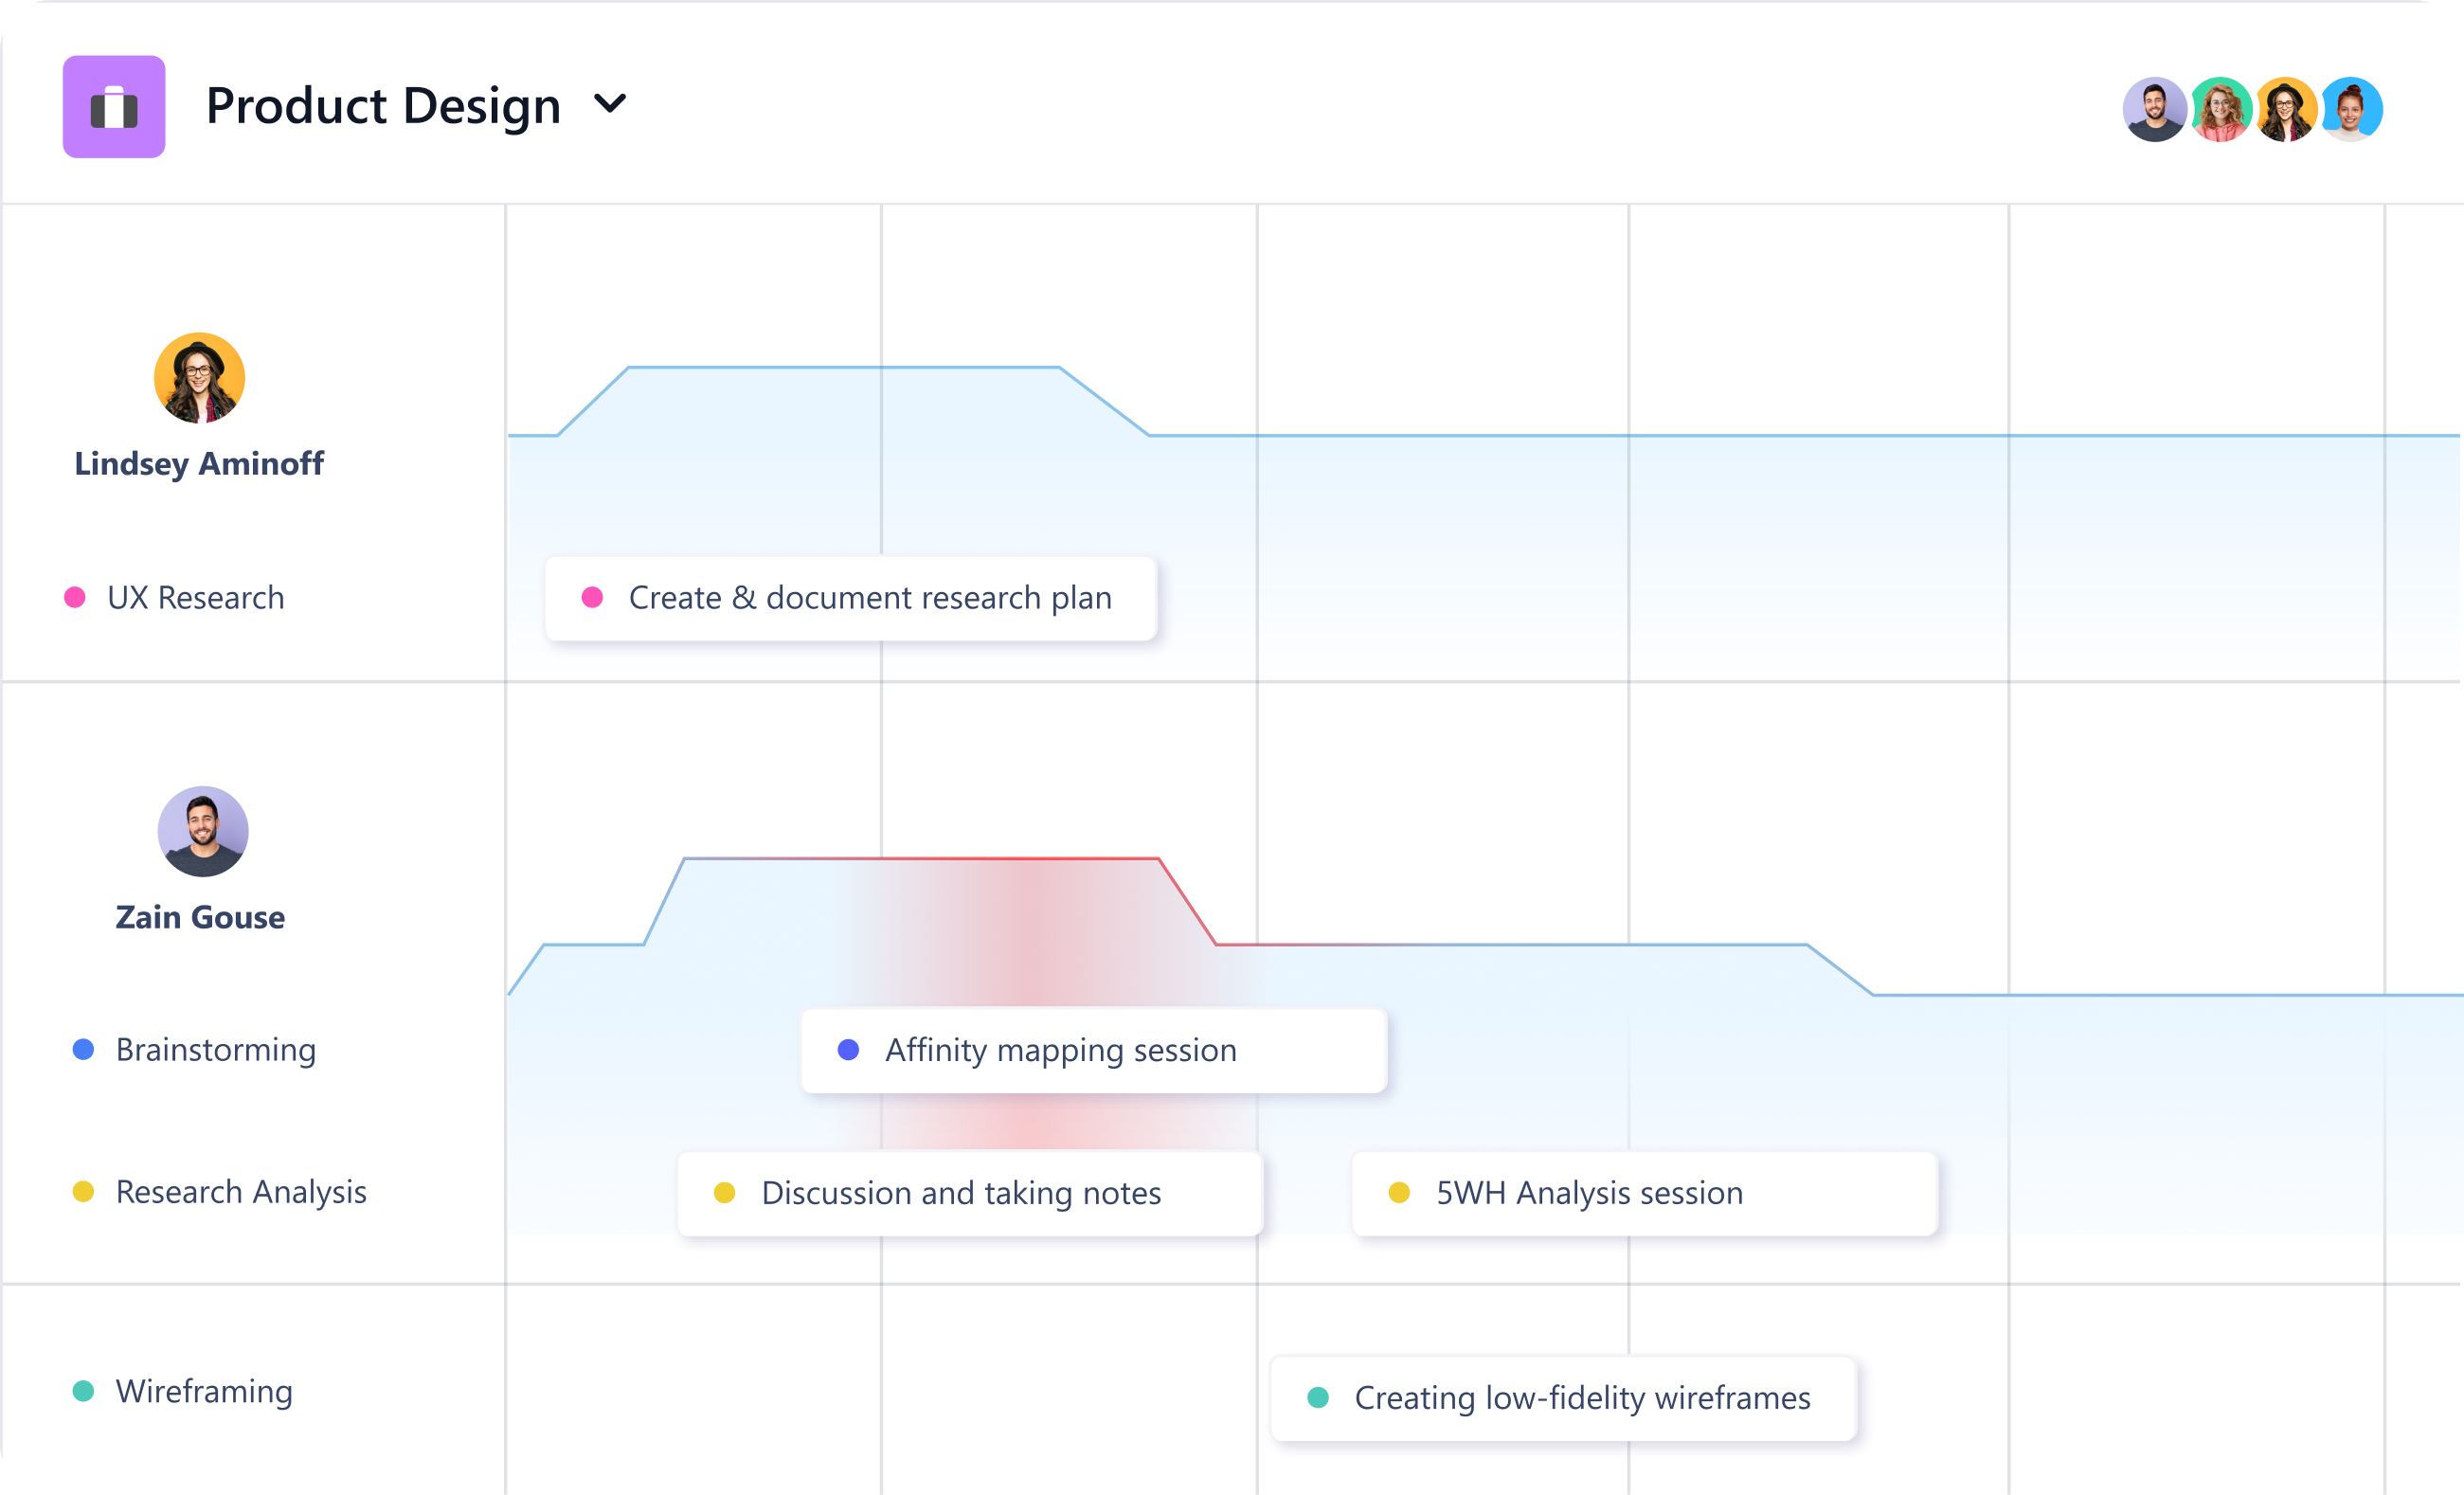Open the Product Design project title

coord(383,106)
